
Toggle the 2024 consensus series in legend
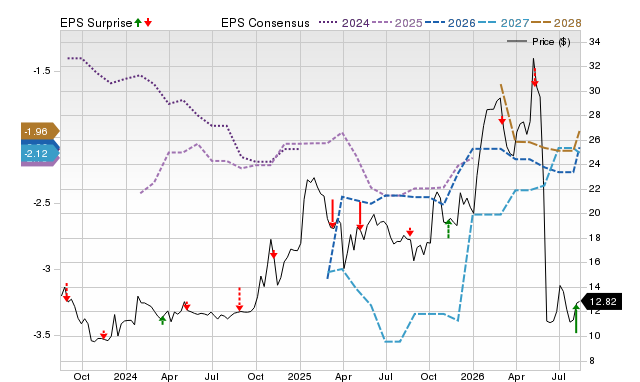pos(344,23)
